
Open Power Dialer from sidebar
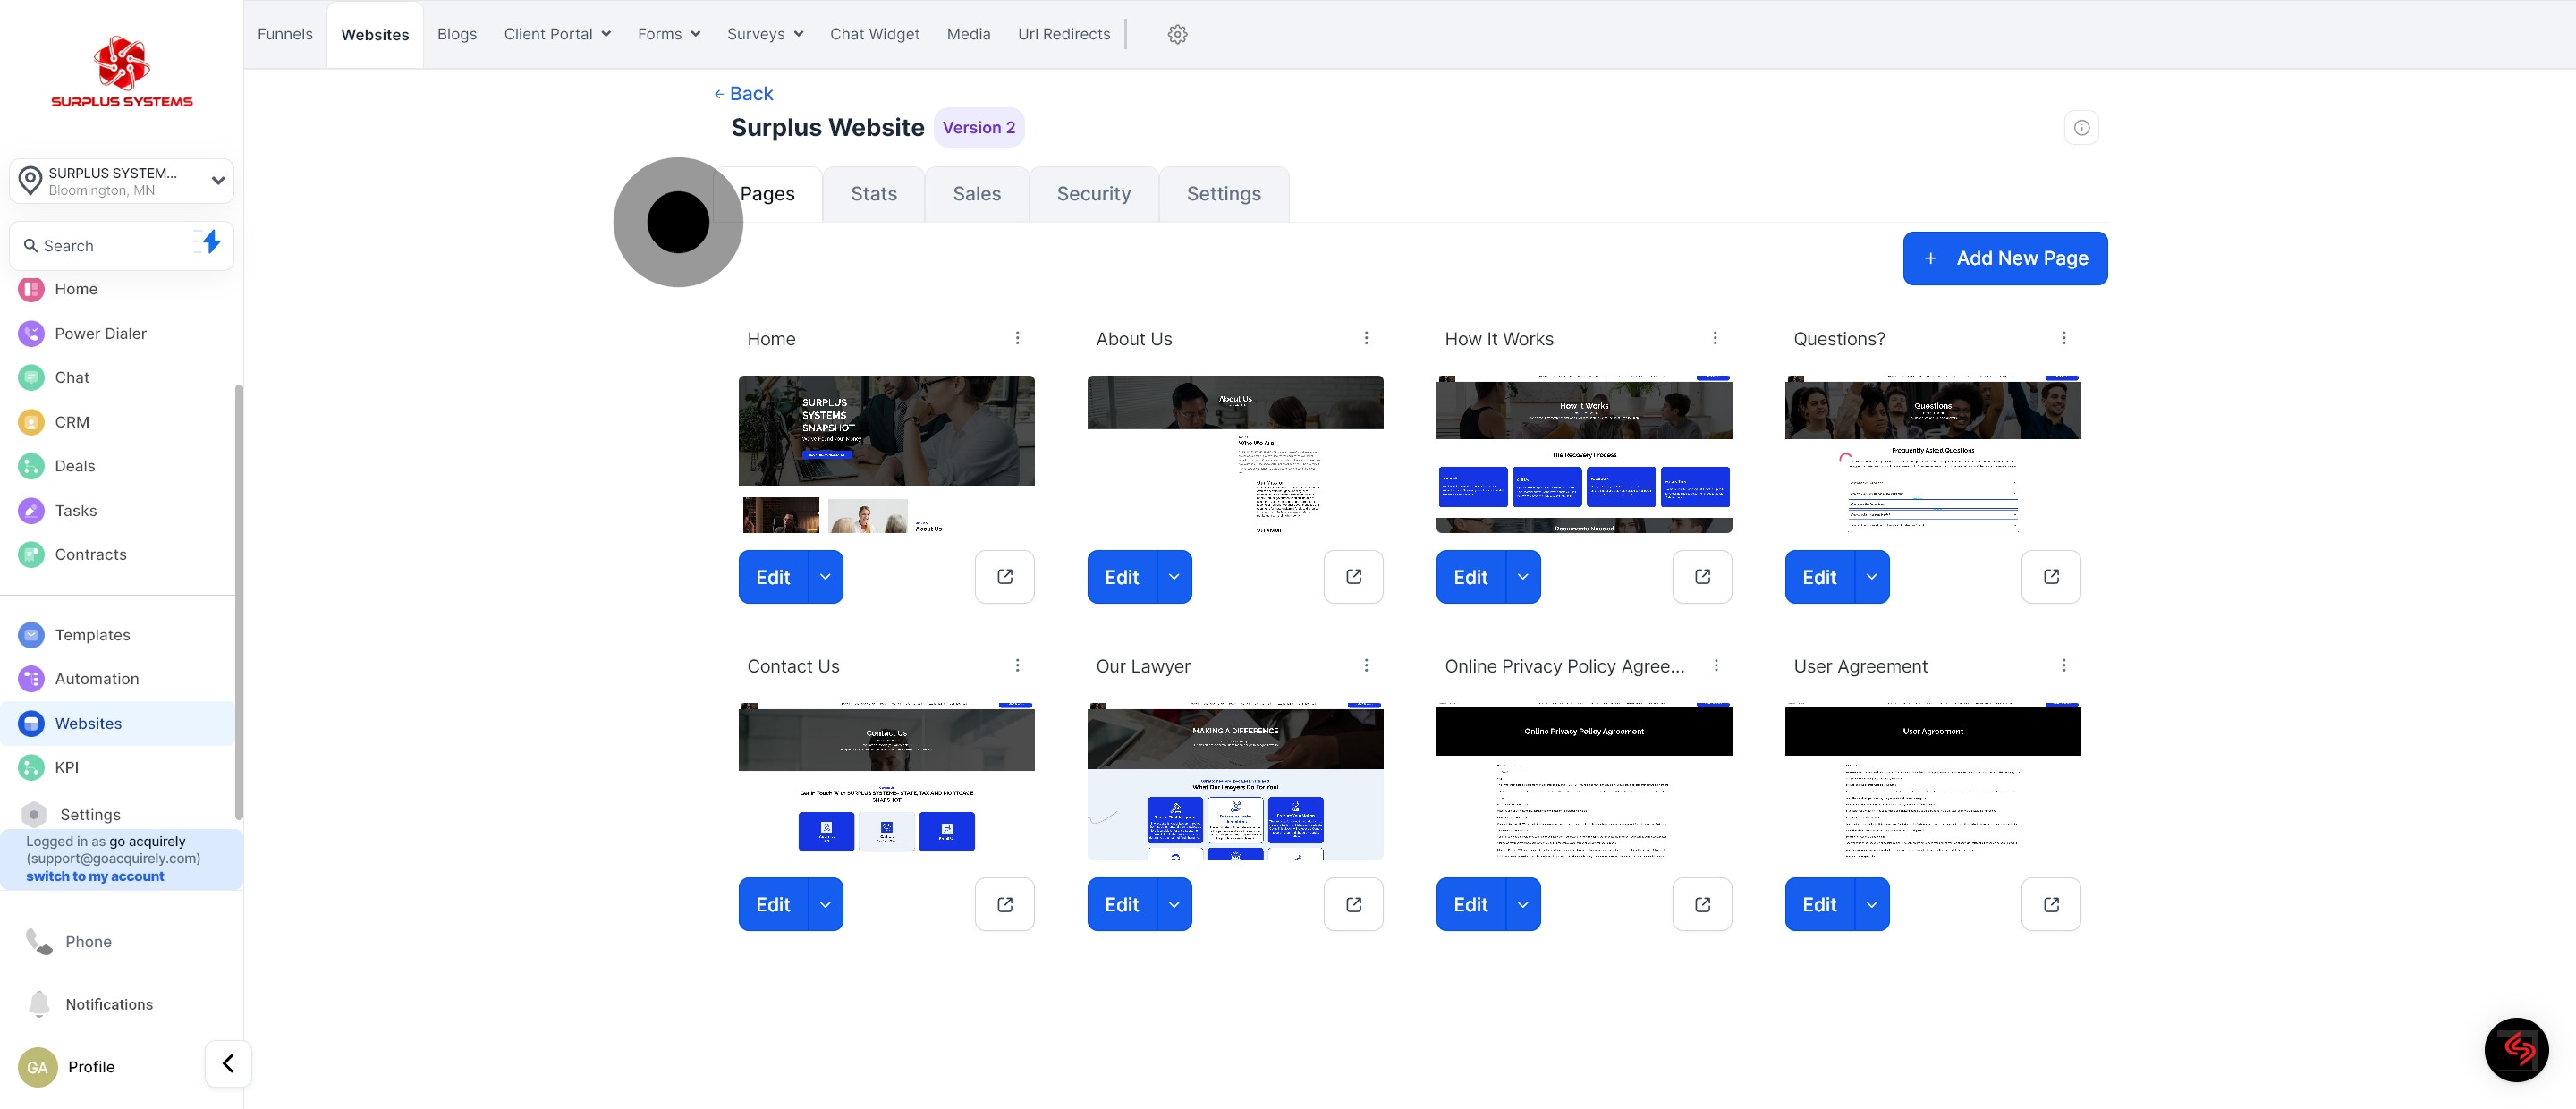[x=100, y=333]
